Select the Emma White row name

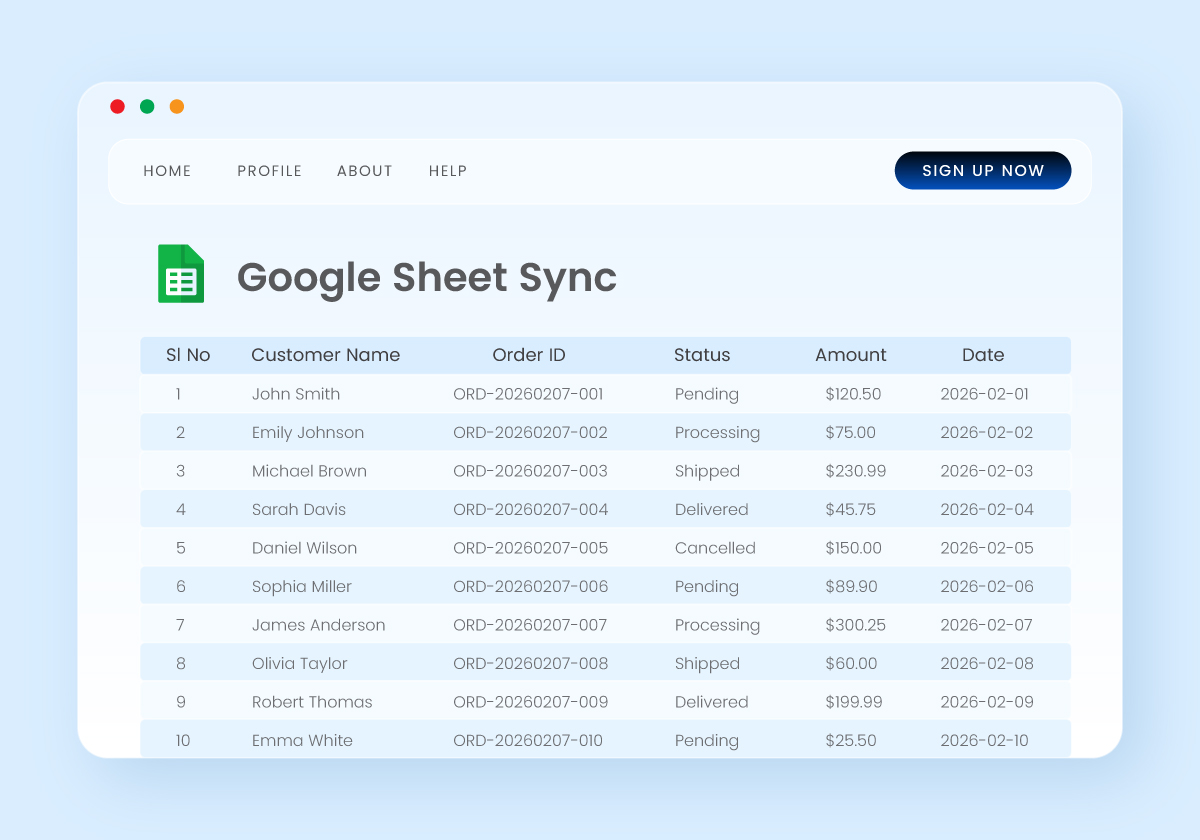point(302,741)
